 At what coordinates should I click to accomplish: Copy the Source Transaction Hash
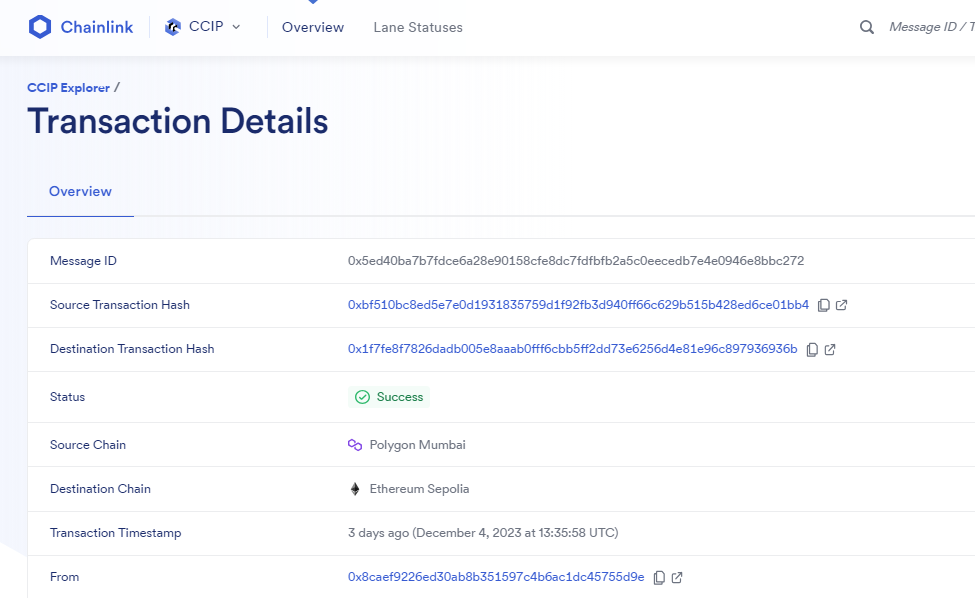(823, 305)
